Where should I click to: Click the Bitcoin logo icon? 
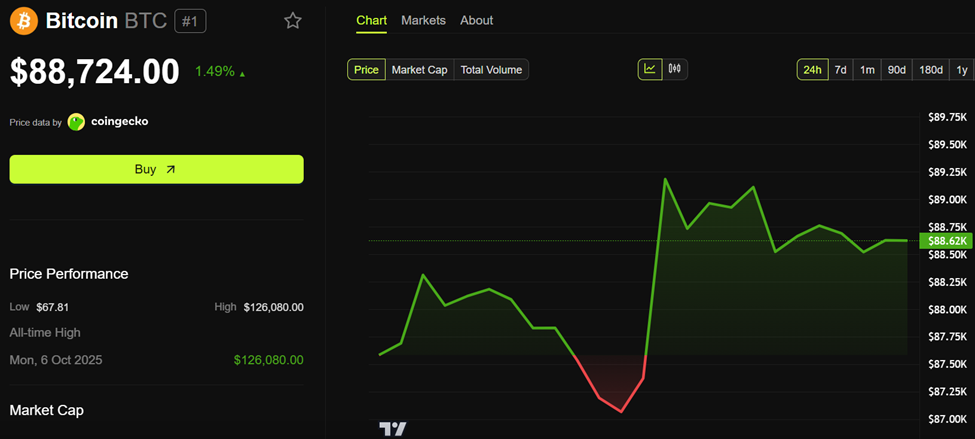click(x=24, y=21)
